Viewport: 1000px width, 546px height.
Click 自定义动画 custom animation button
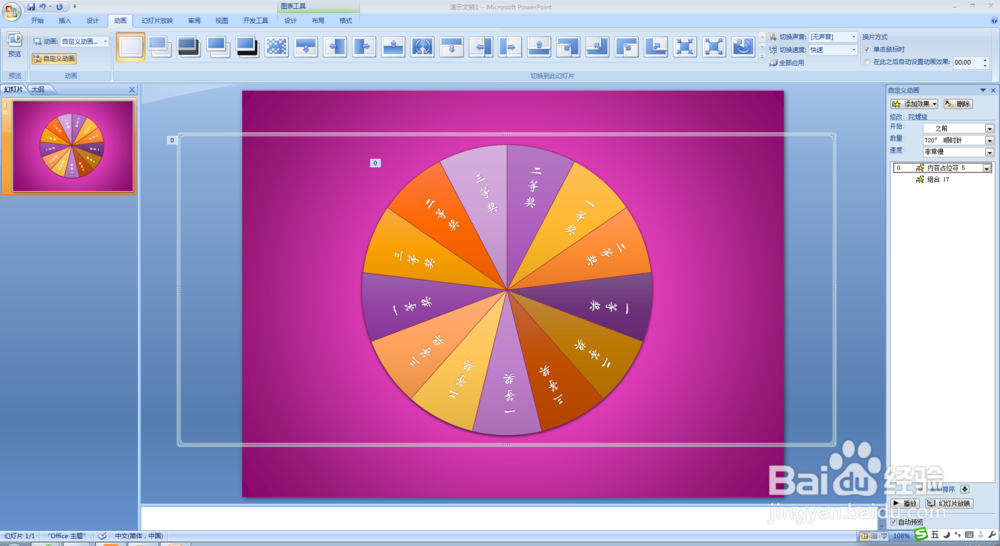(55, 59)
